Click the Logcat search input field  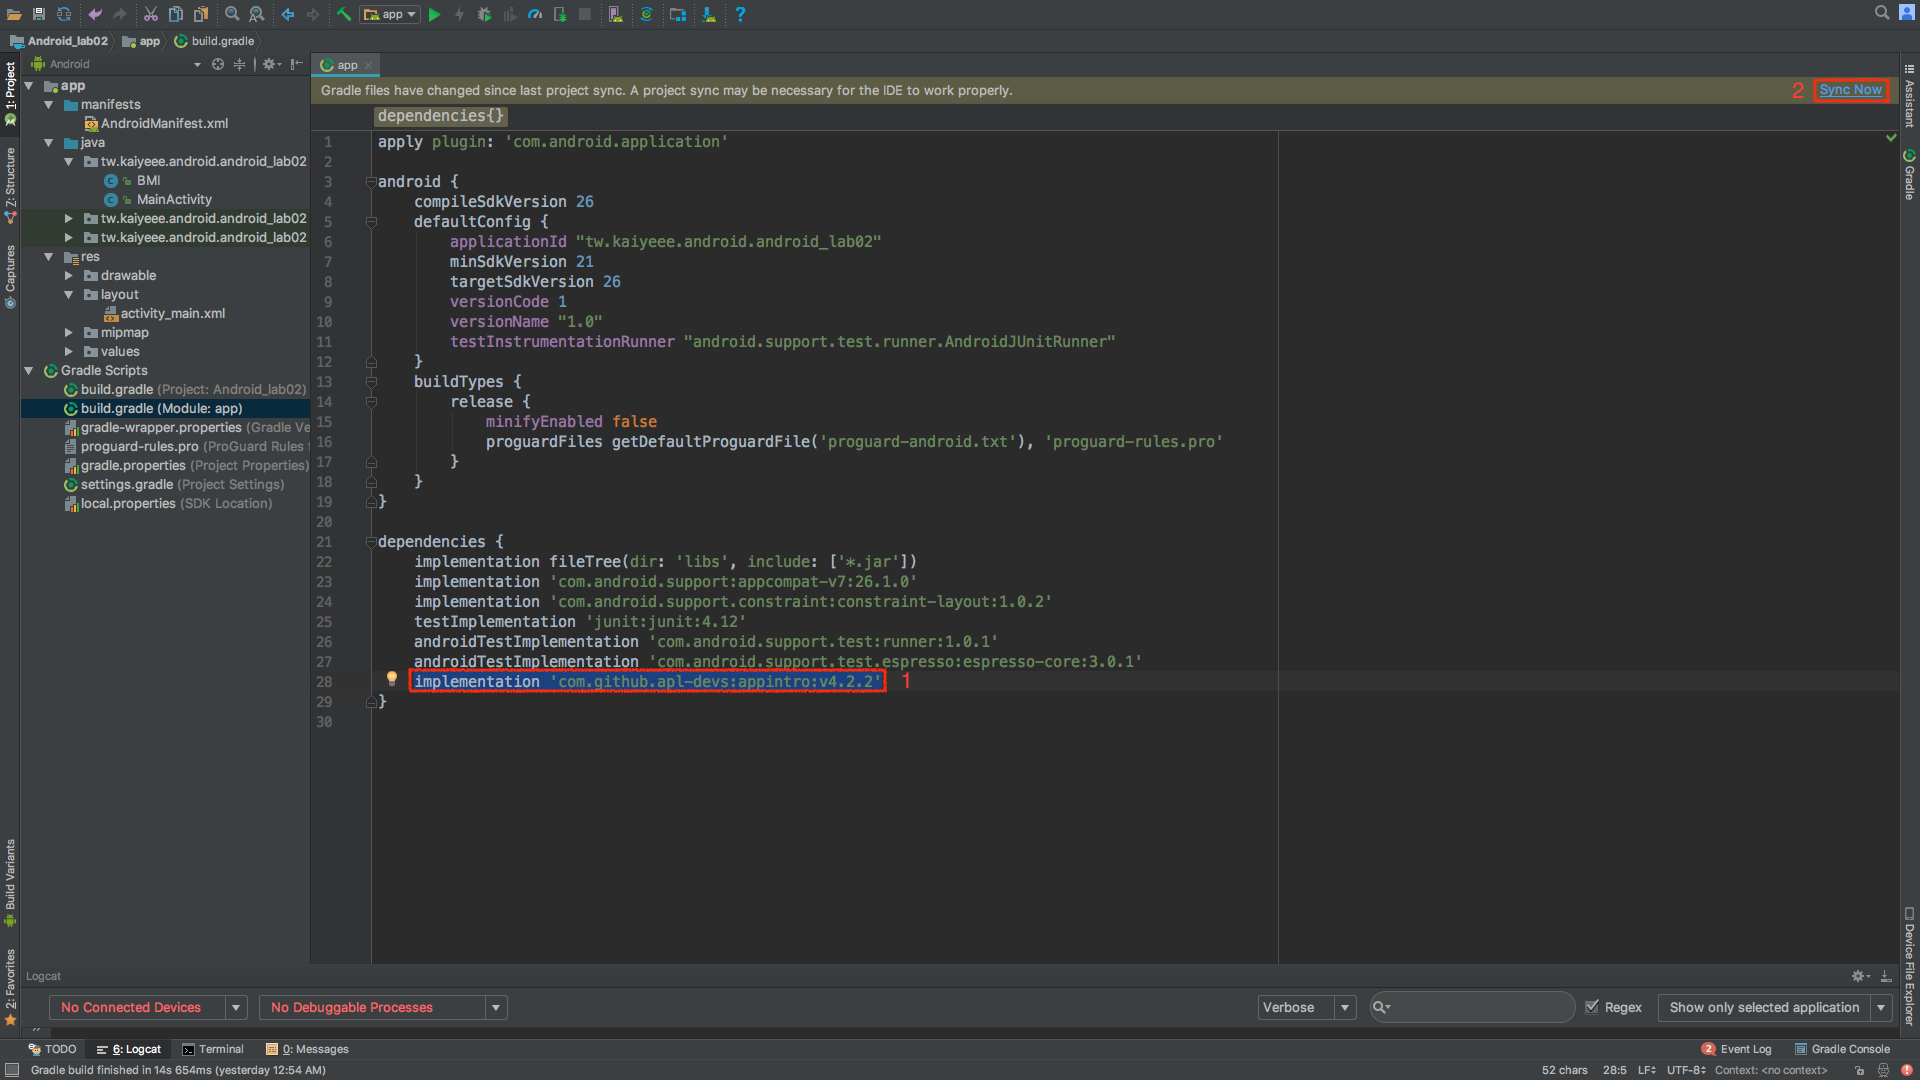point(1472,1007)
